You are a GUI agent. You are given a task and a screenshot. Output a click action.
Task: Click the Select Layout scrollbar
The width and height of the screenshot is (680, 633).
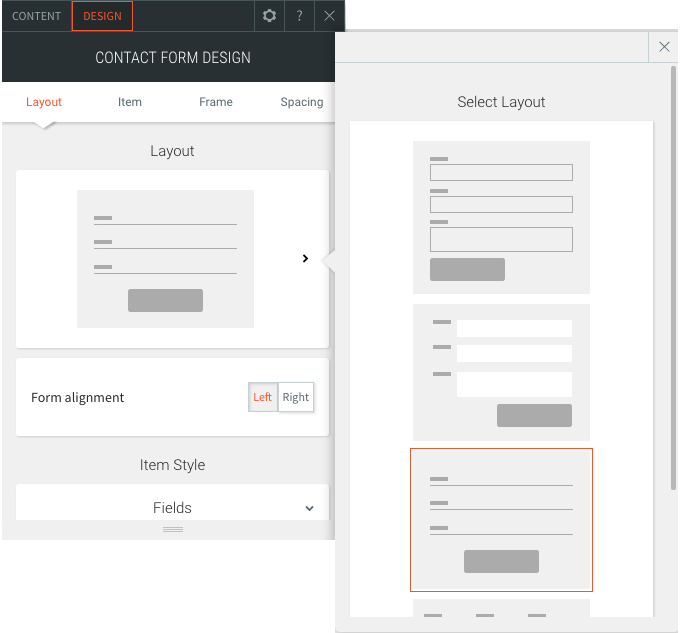tap(673, 277)
